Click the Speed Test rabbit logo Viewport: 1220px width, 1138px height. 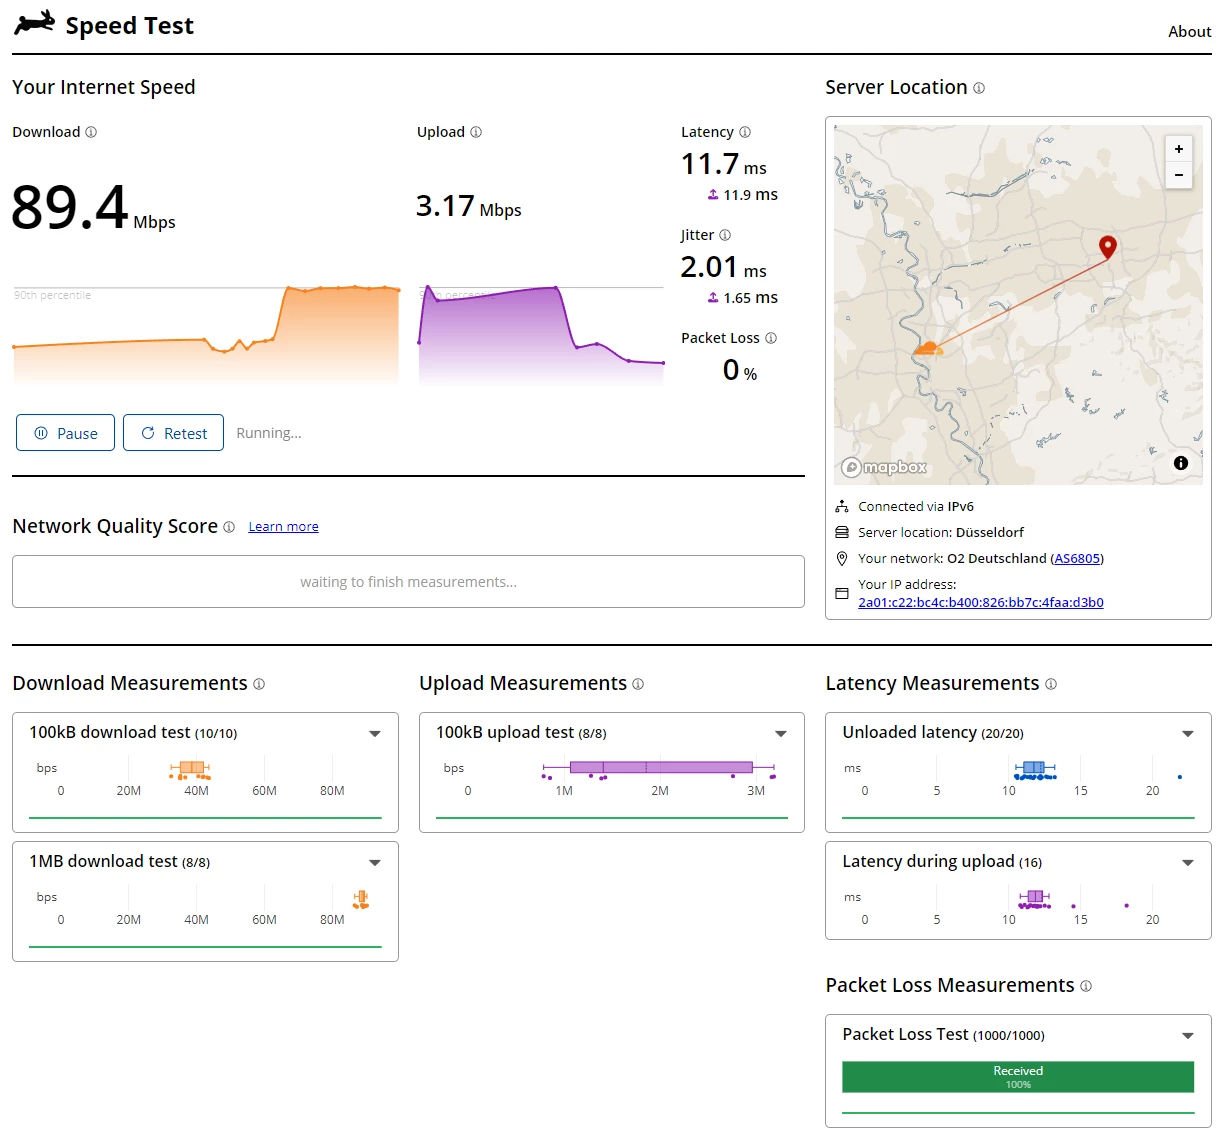pyautogui.click(x=35, y=22)
